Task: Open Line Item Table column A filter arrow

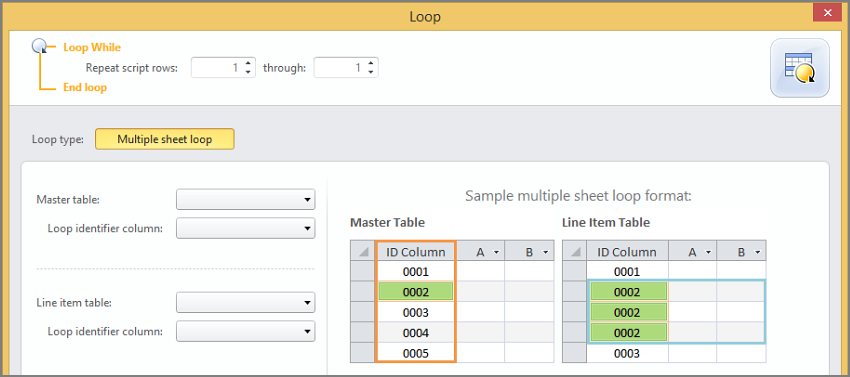Action: click(708, 252)
